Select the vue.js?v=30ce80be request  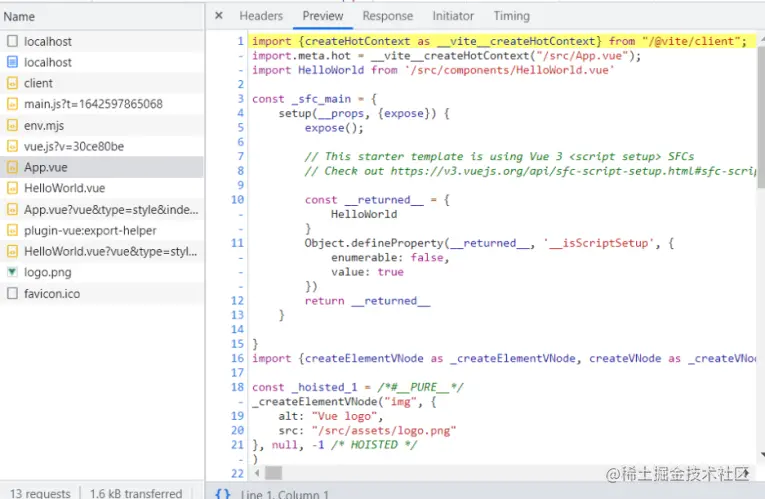[74, 146]
